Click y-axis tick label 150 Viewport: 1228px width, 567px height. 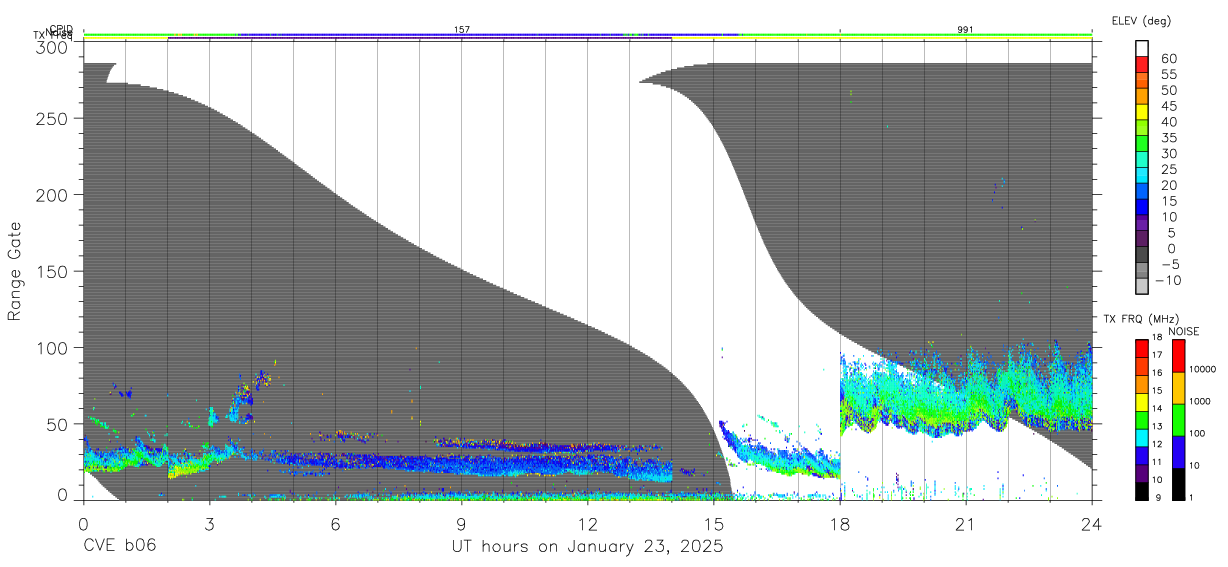point(54,271)
